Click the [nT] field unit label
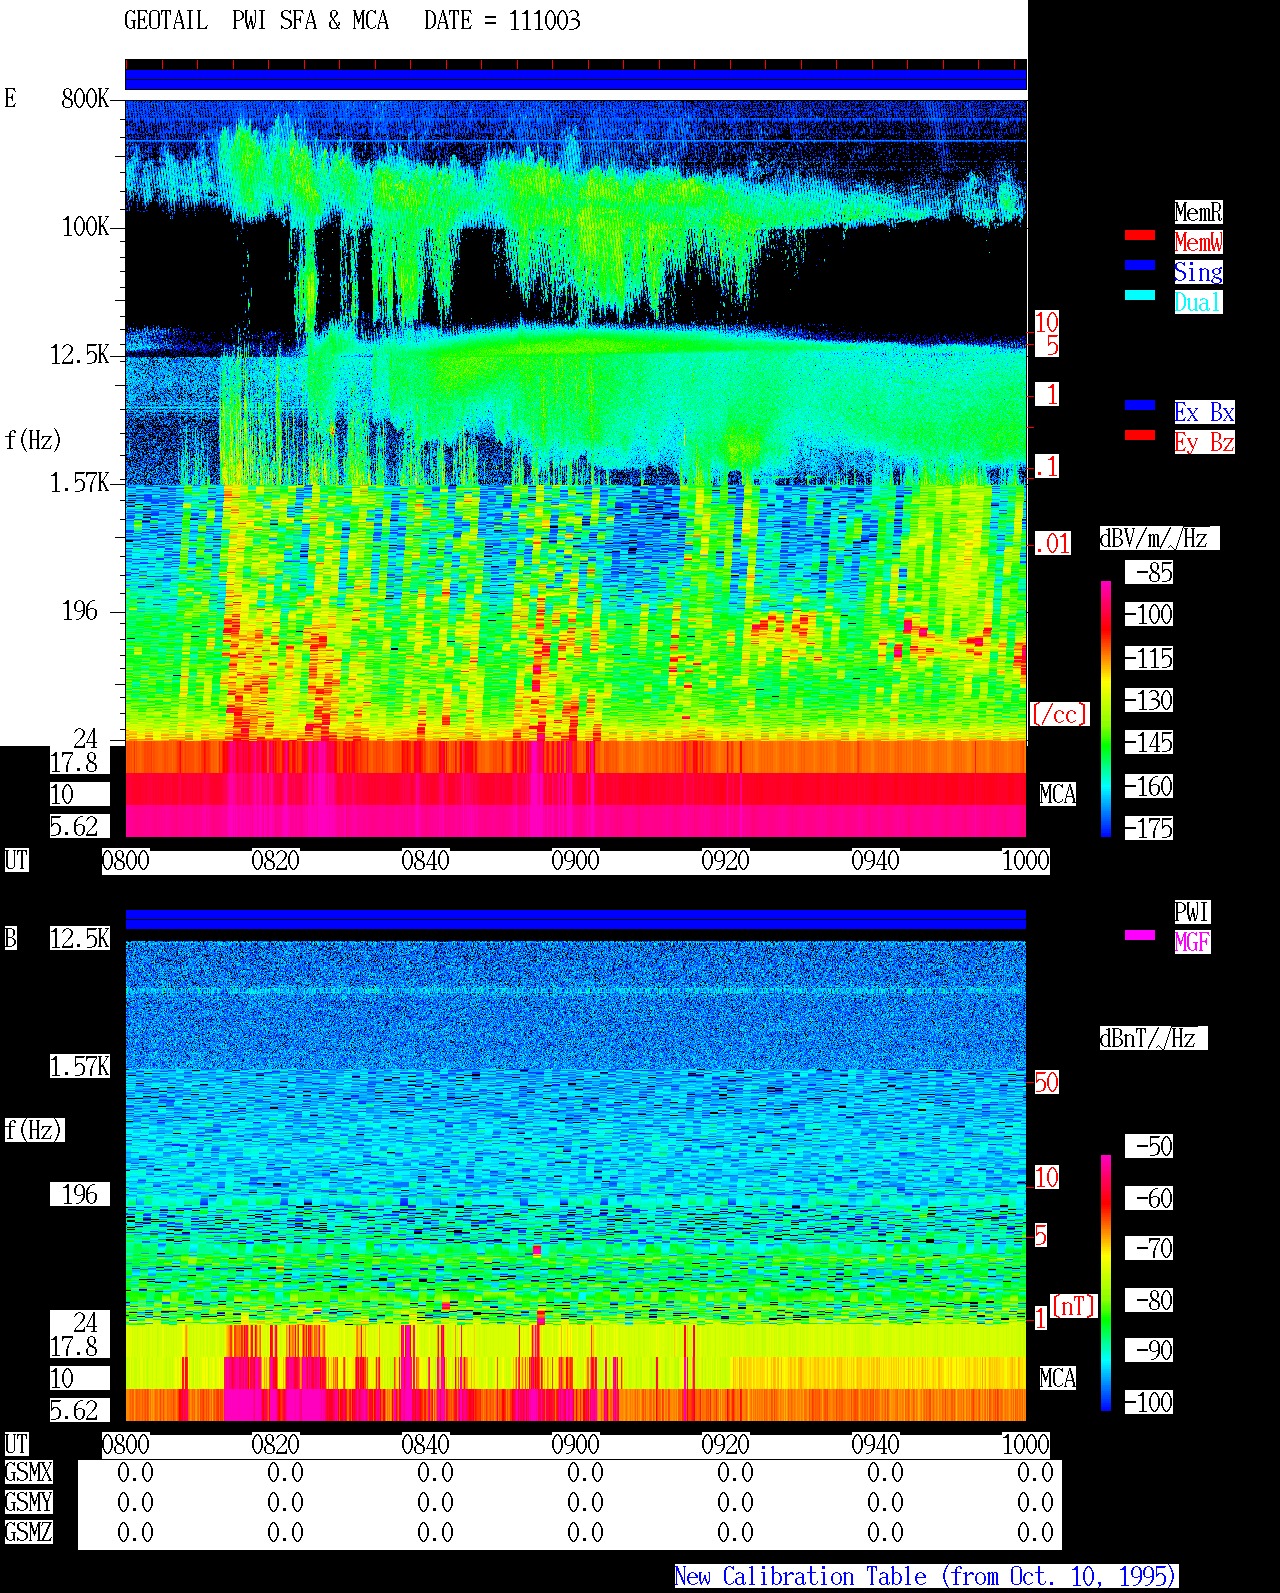1280x1593 pixels. click(x=1073, y=1306)
